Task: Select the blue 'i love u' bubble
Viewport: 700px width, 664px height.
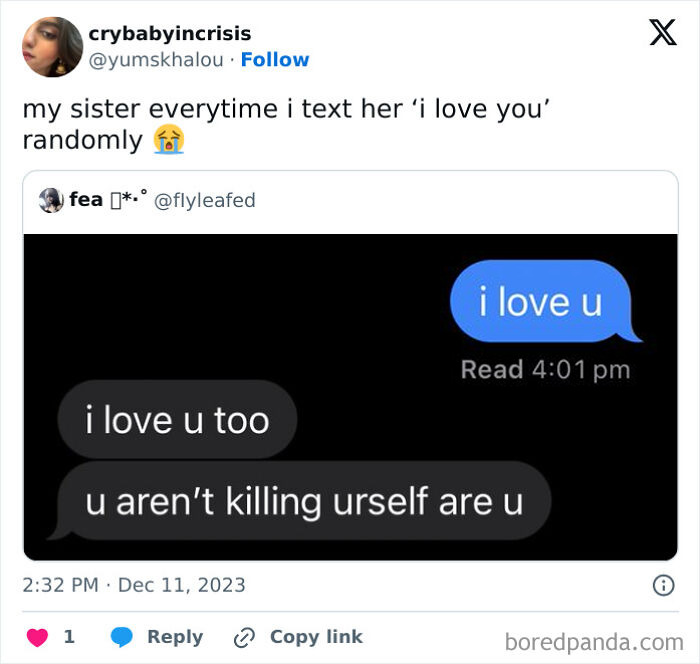Action: [x=541, y=301]
